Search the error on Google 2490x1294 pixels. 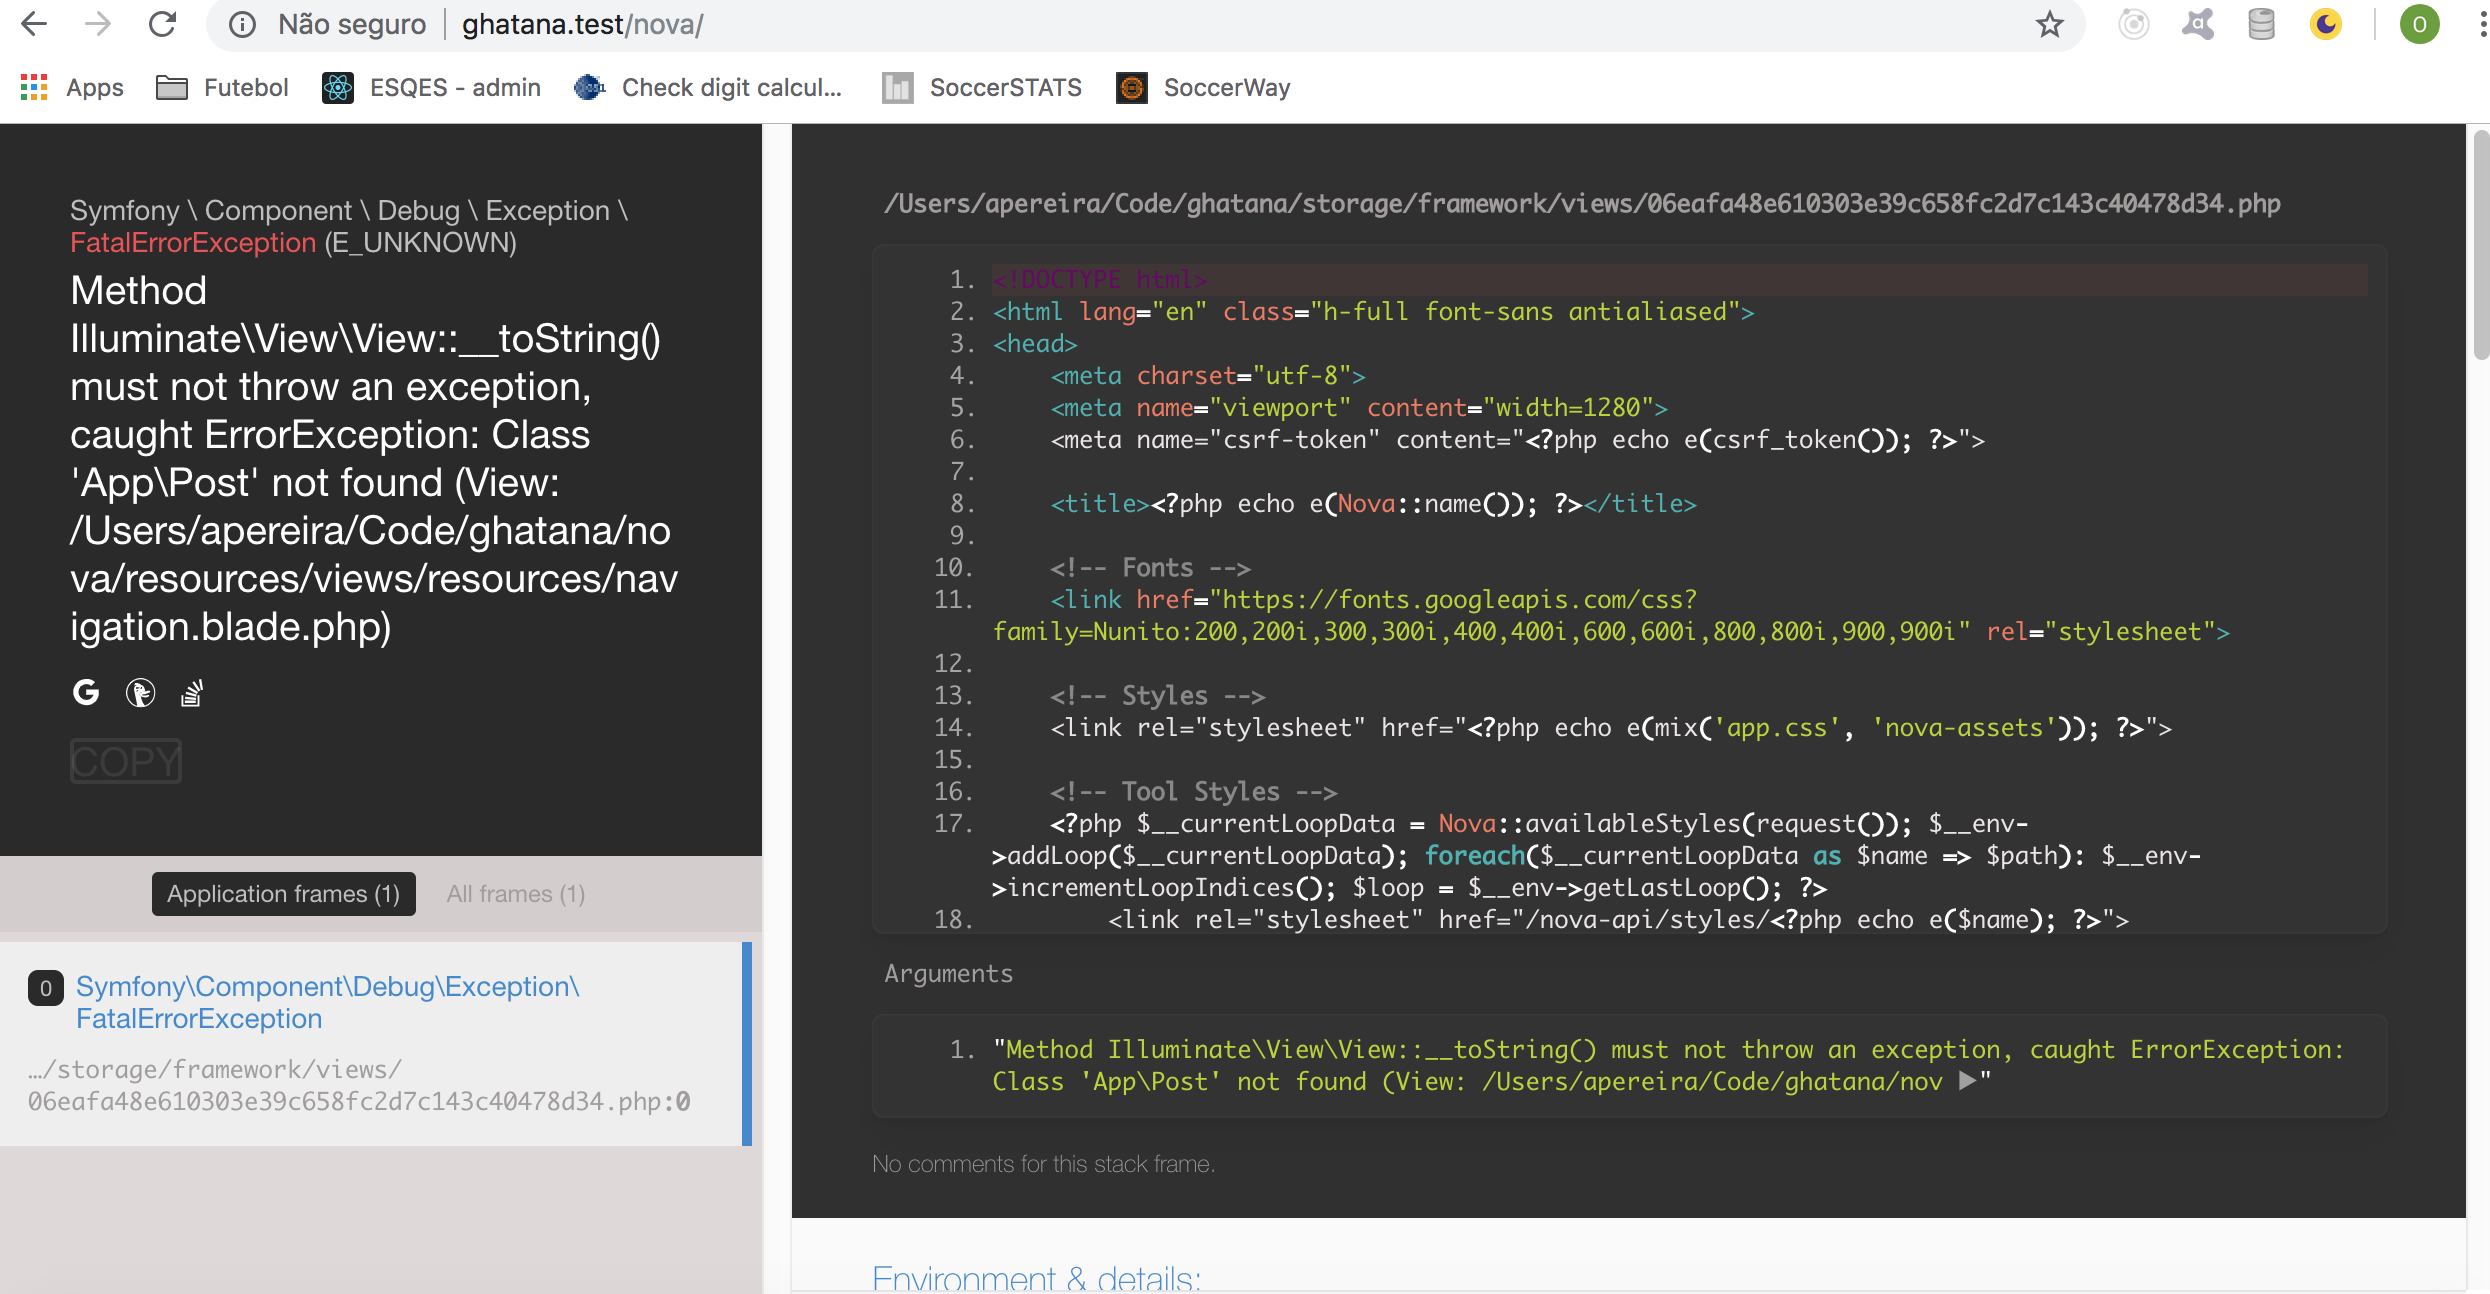(x=86, y=692)
